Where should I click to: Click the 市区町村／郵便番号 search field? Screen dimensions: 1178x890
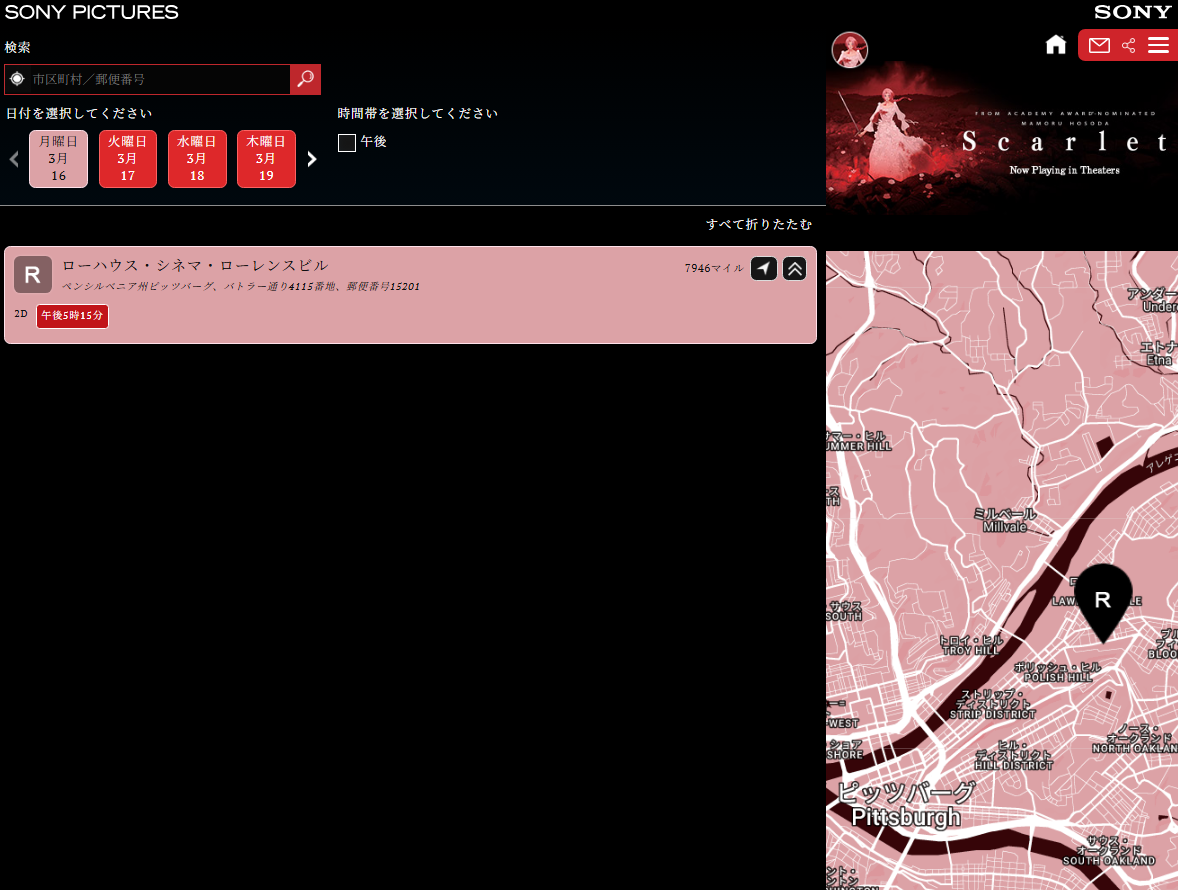[158, 79]
